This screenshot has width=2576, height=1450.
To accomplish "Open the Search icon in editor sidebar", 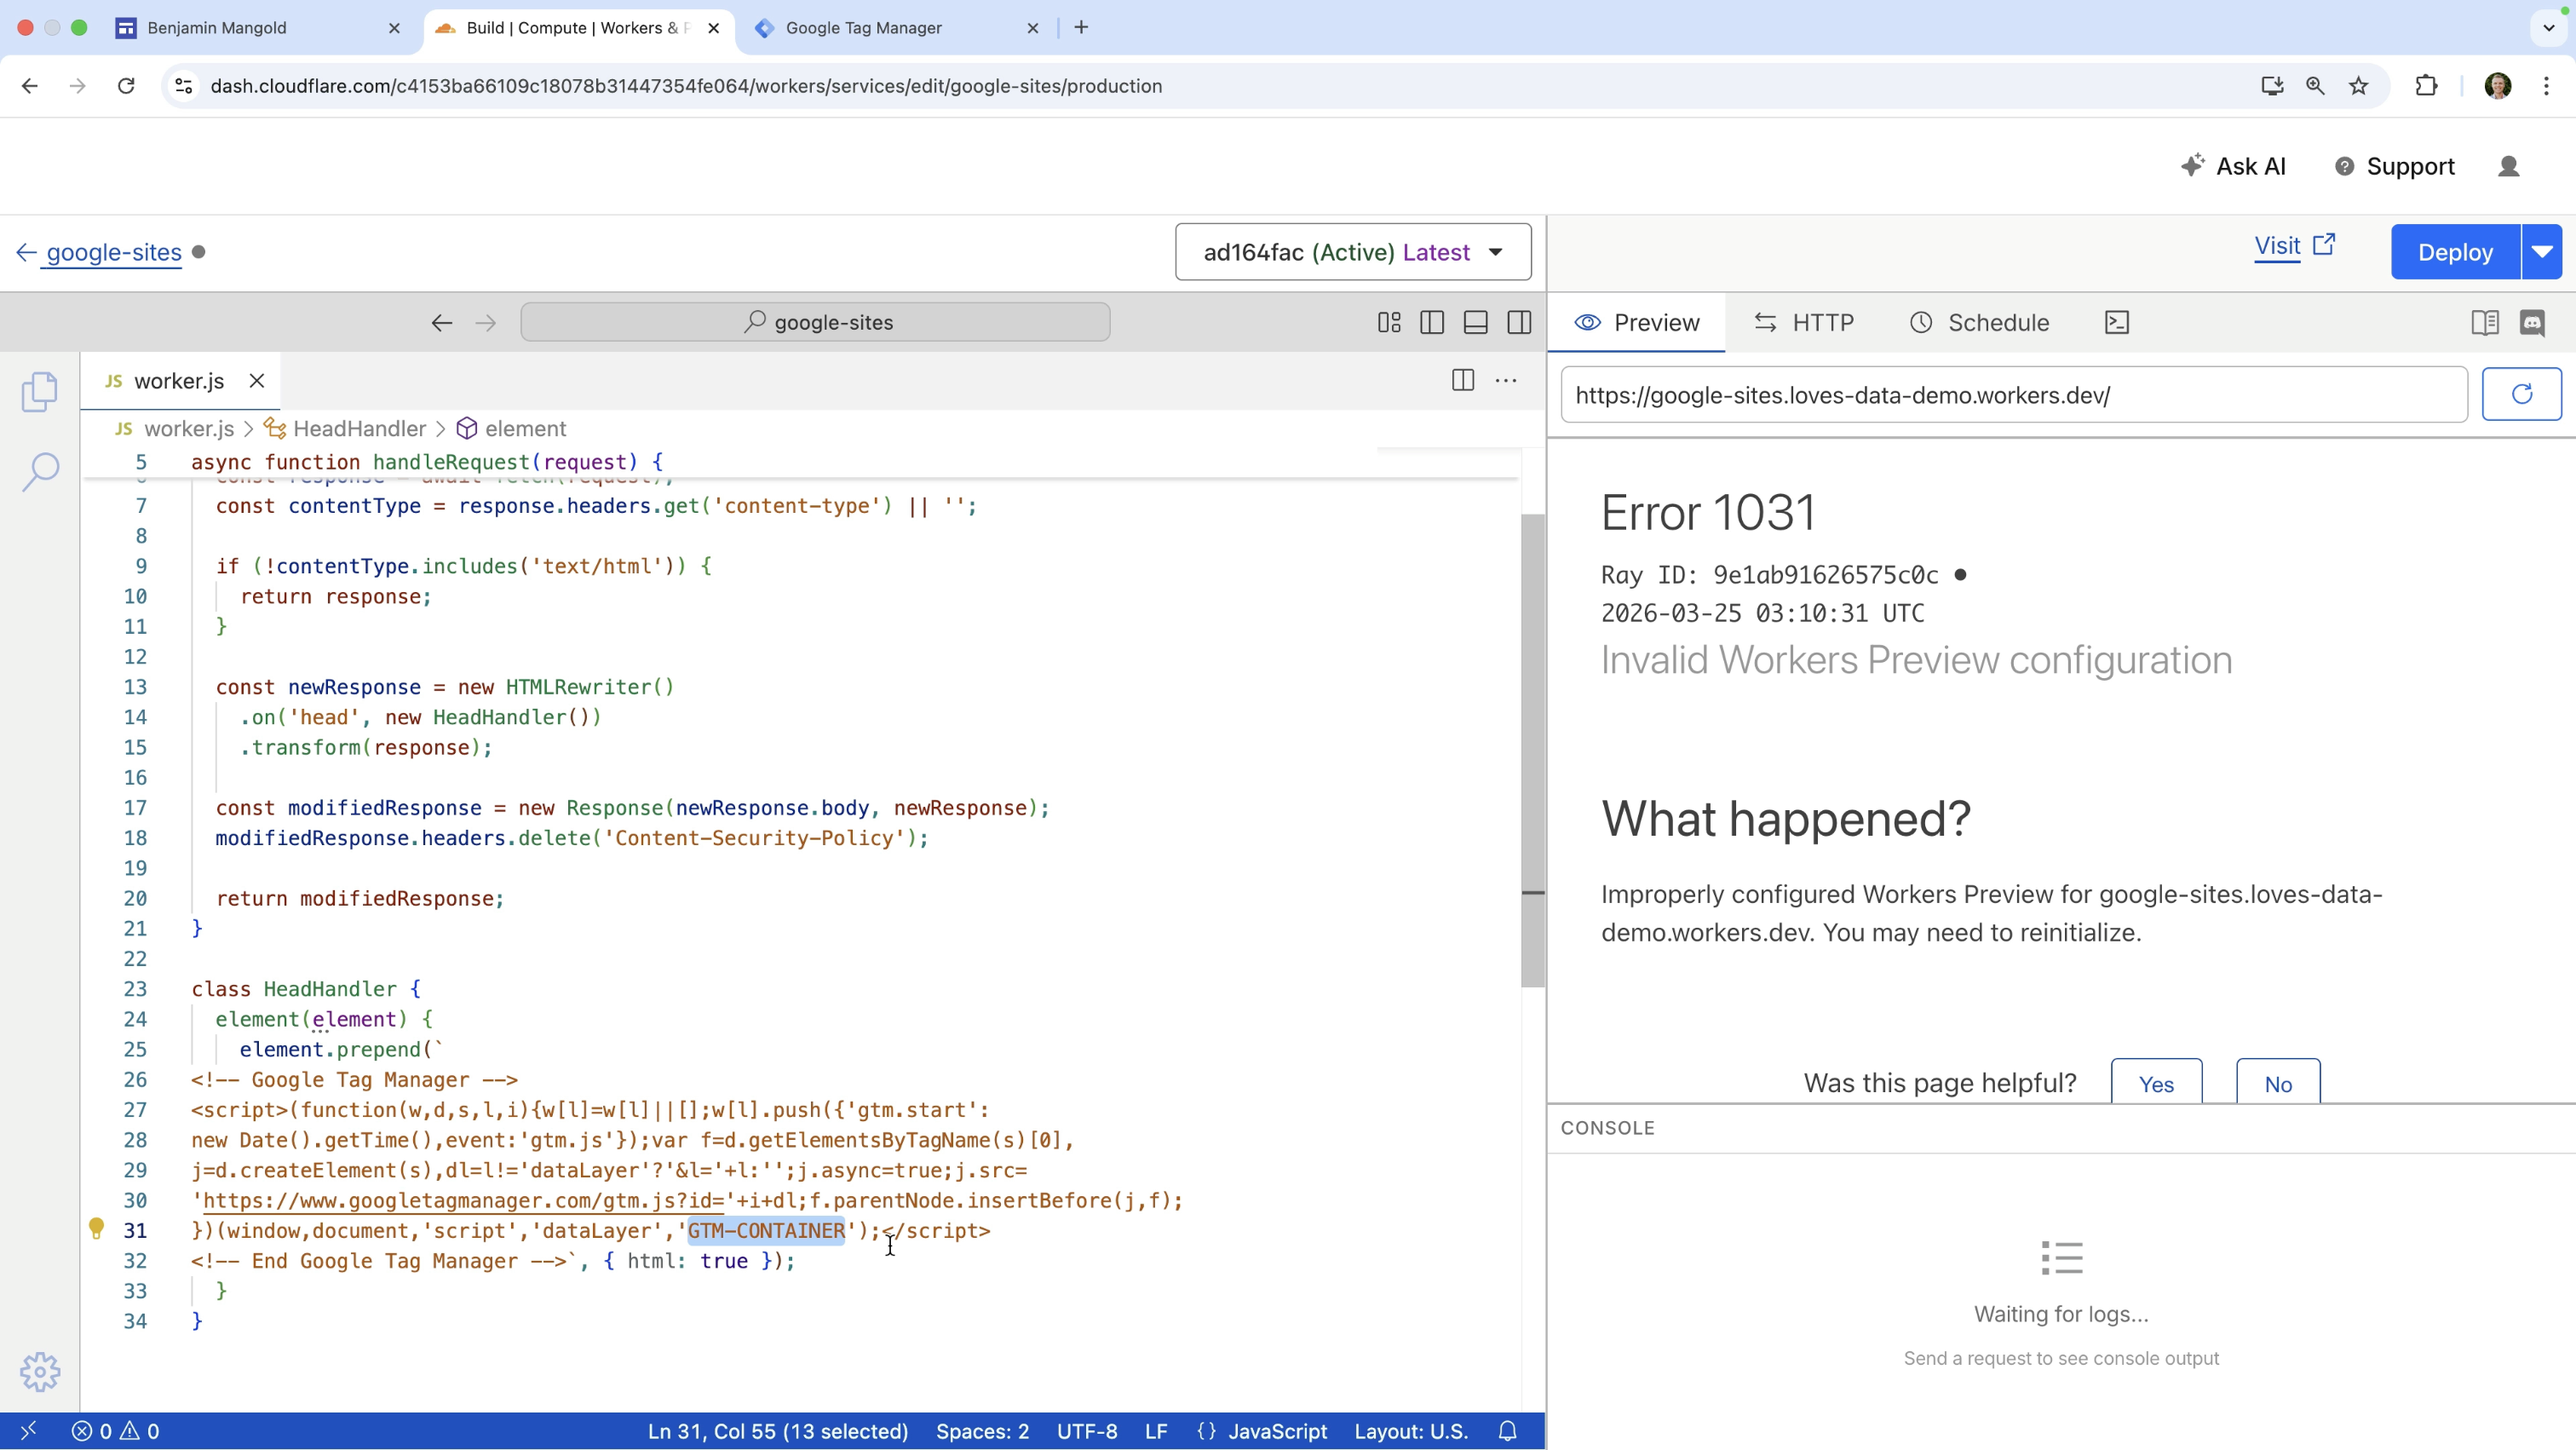I will [x=40, y=471].
